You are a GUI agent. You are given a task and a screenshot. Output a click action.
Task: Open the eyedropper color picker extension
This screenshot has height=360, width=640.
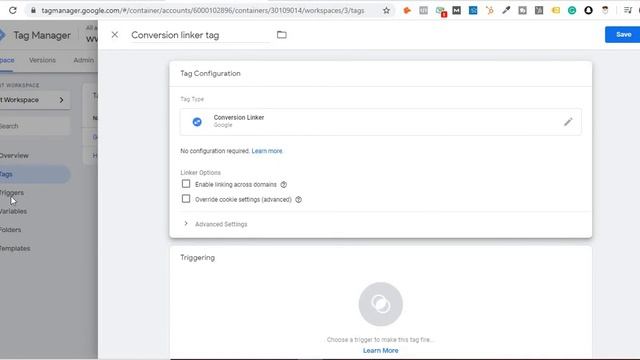click(x=506, y=11)
